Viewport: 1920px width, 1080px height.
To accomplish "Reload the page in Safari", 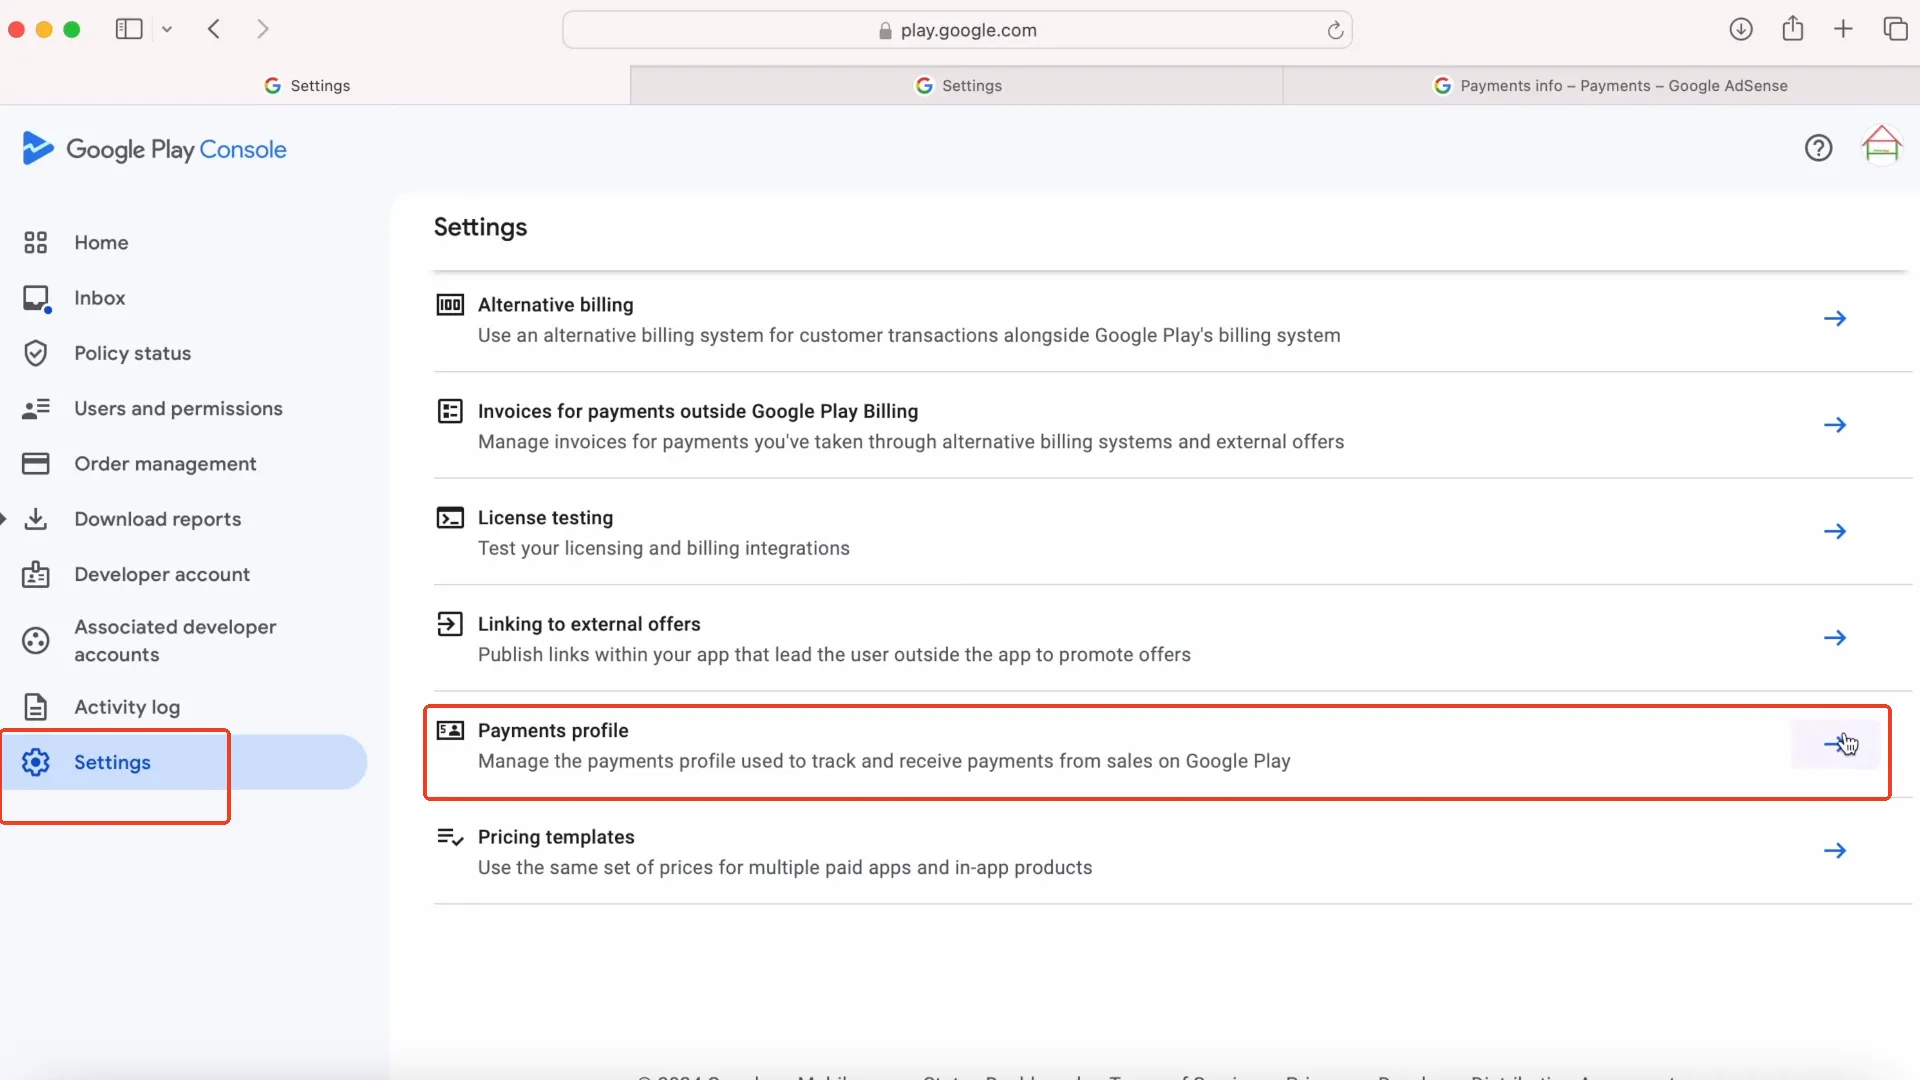I will pyautogui.click(x=1335, y=30).
